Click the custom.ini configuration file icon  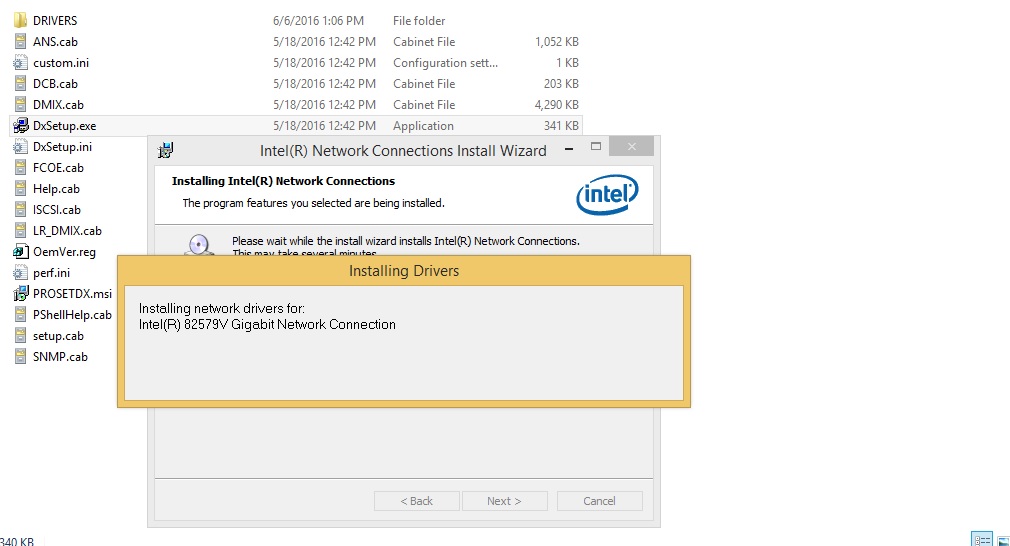click(x=20, y=62)
